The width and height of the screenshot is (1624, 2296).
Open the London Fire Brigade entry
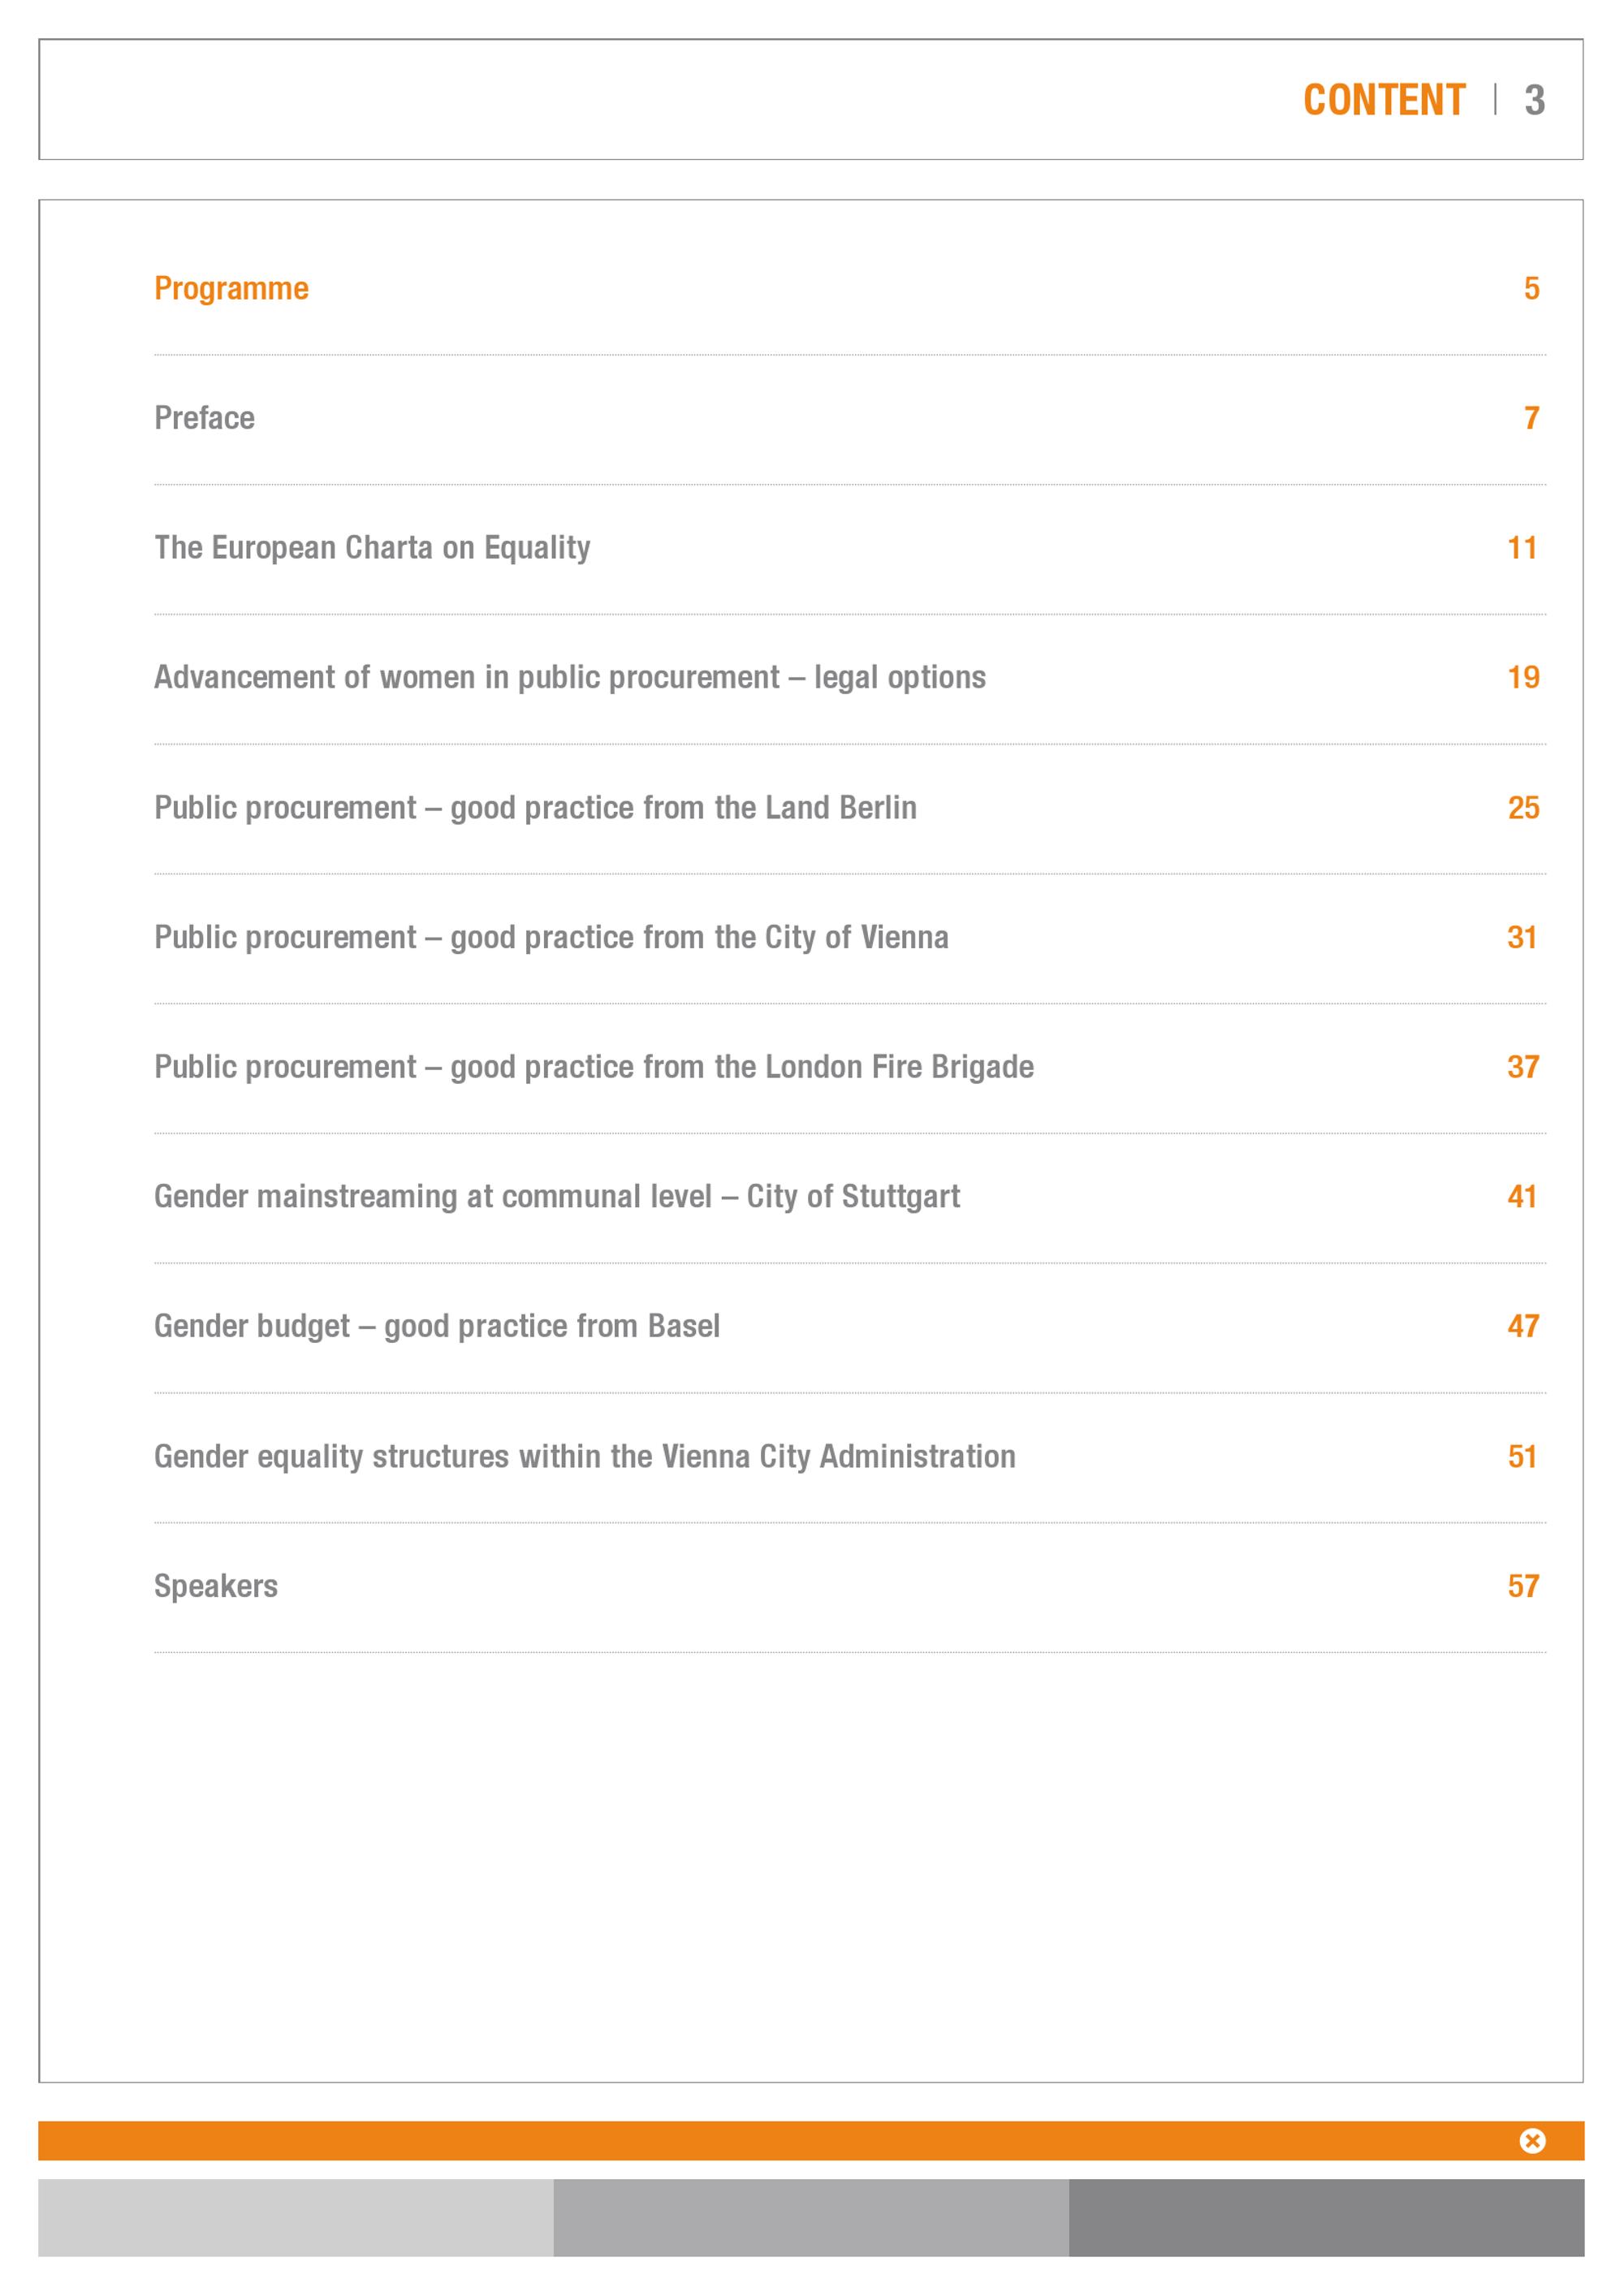(594, 1067)
